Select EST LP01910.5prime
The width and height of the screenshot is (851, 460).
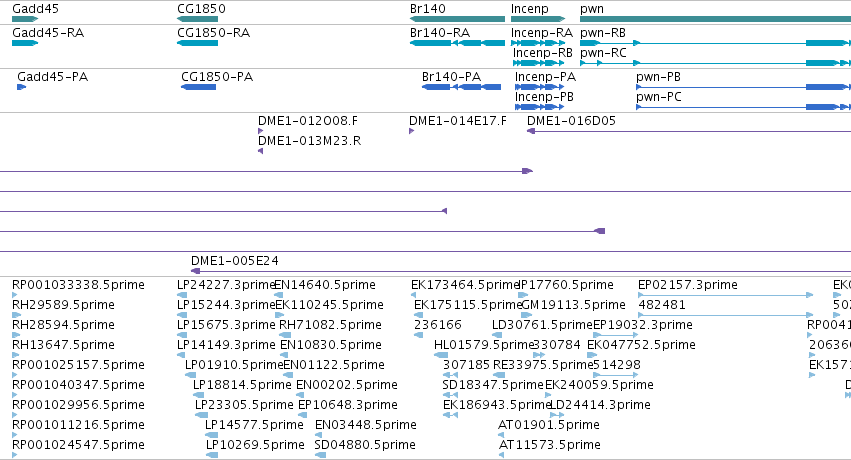190,375
